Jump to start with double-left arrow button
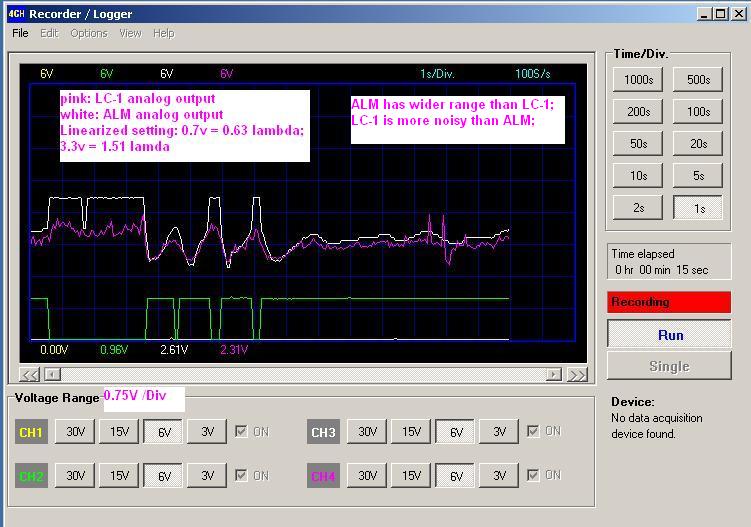The width and height of the screenshot is (751, 527). click(30, 375)
